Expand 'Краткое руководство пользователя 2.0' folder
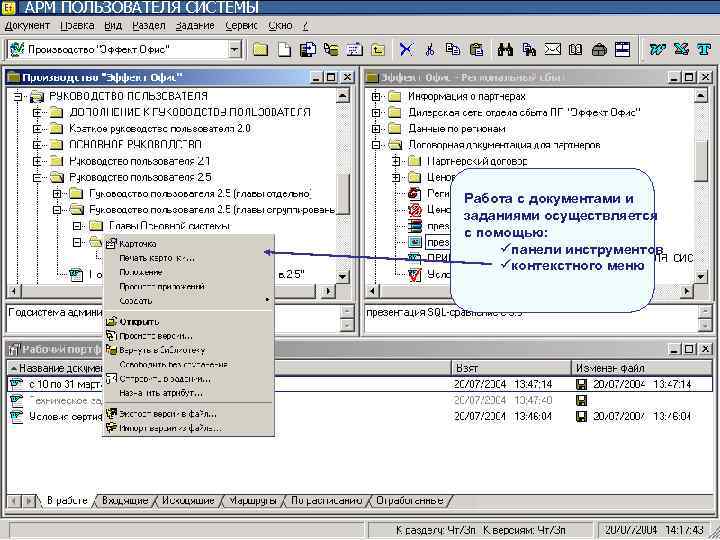The image size is (720, 540). click(x=37, y=129)
